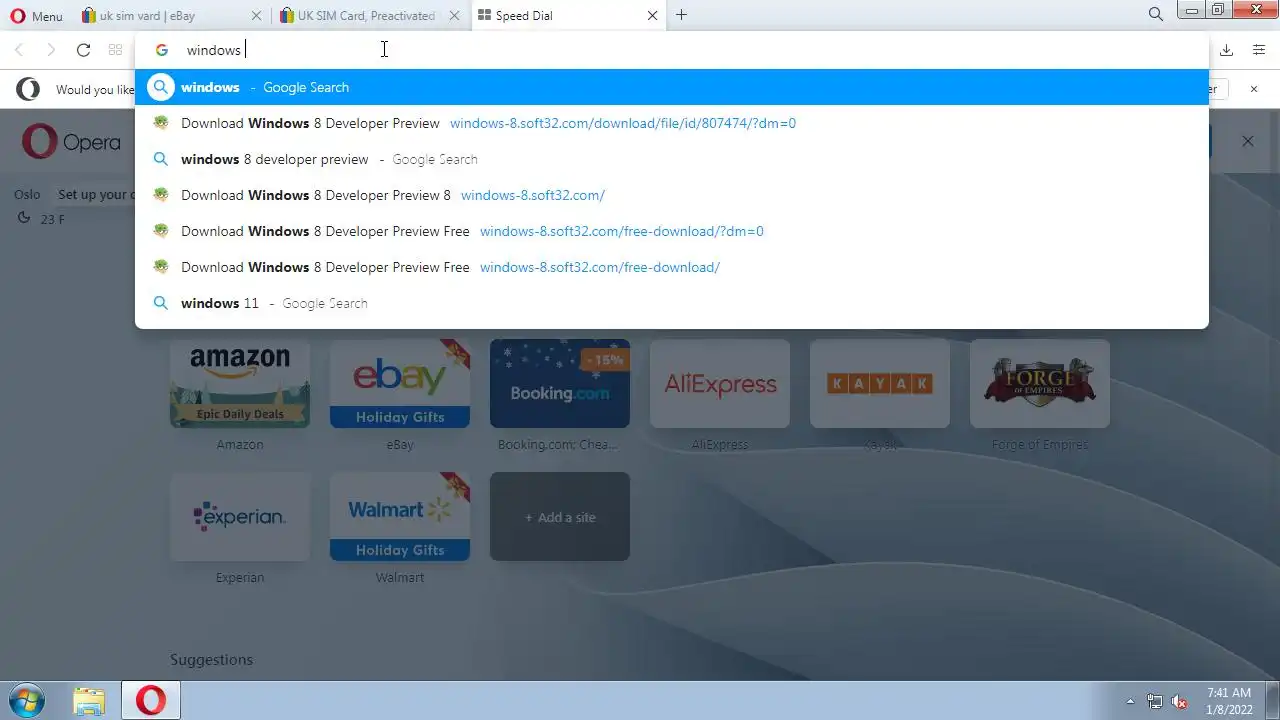Screen dimensions: 1280x720
Task: Open the Booking.com speed dial tile
Action: tap(560, 384)
